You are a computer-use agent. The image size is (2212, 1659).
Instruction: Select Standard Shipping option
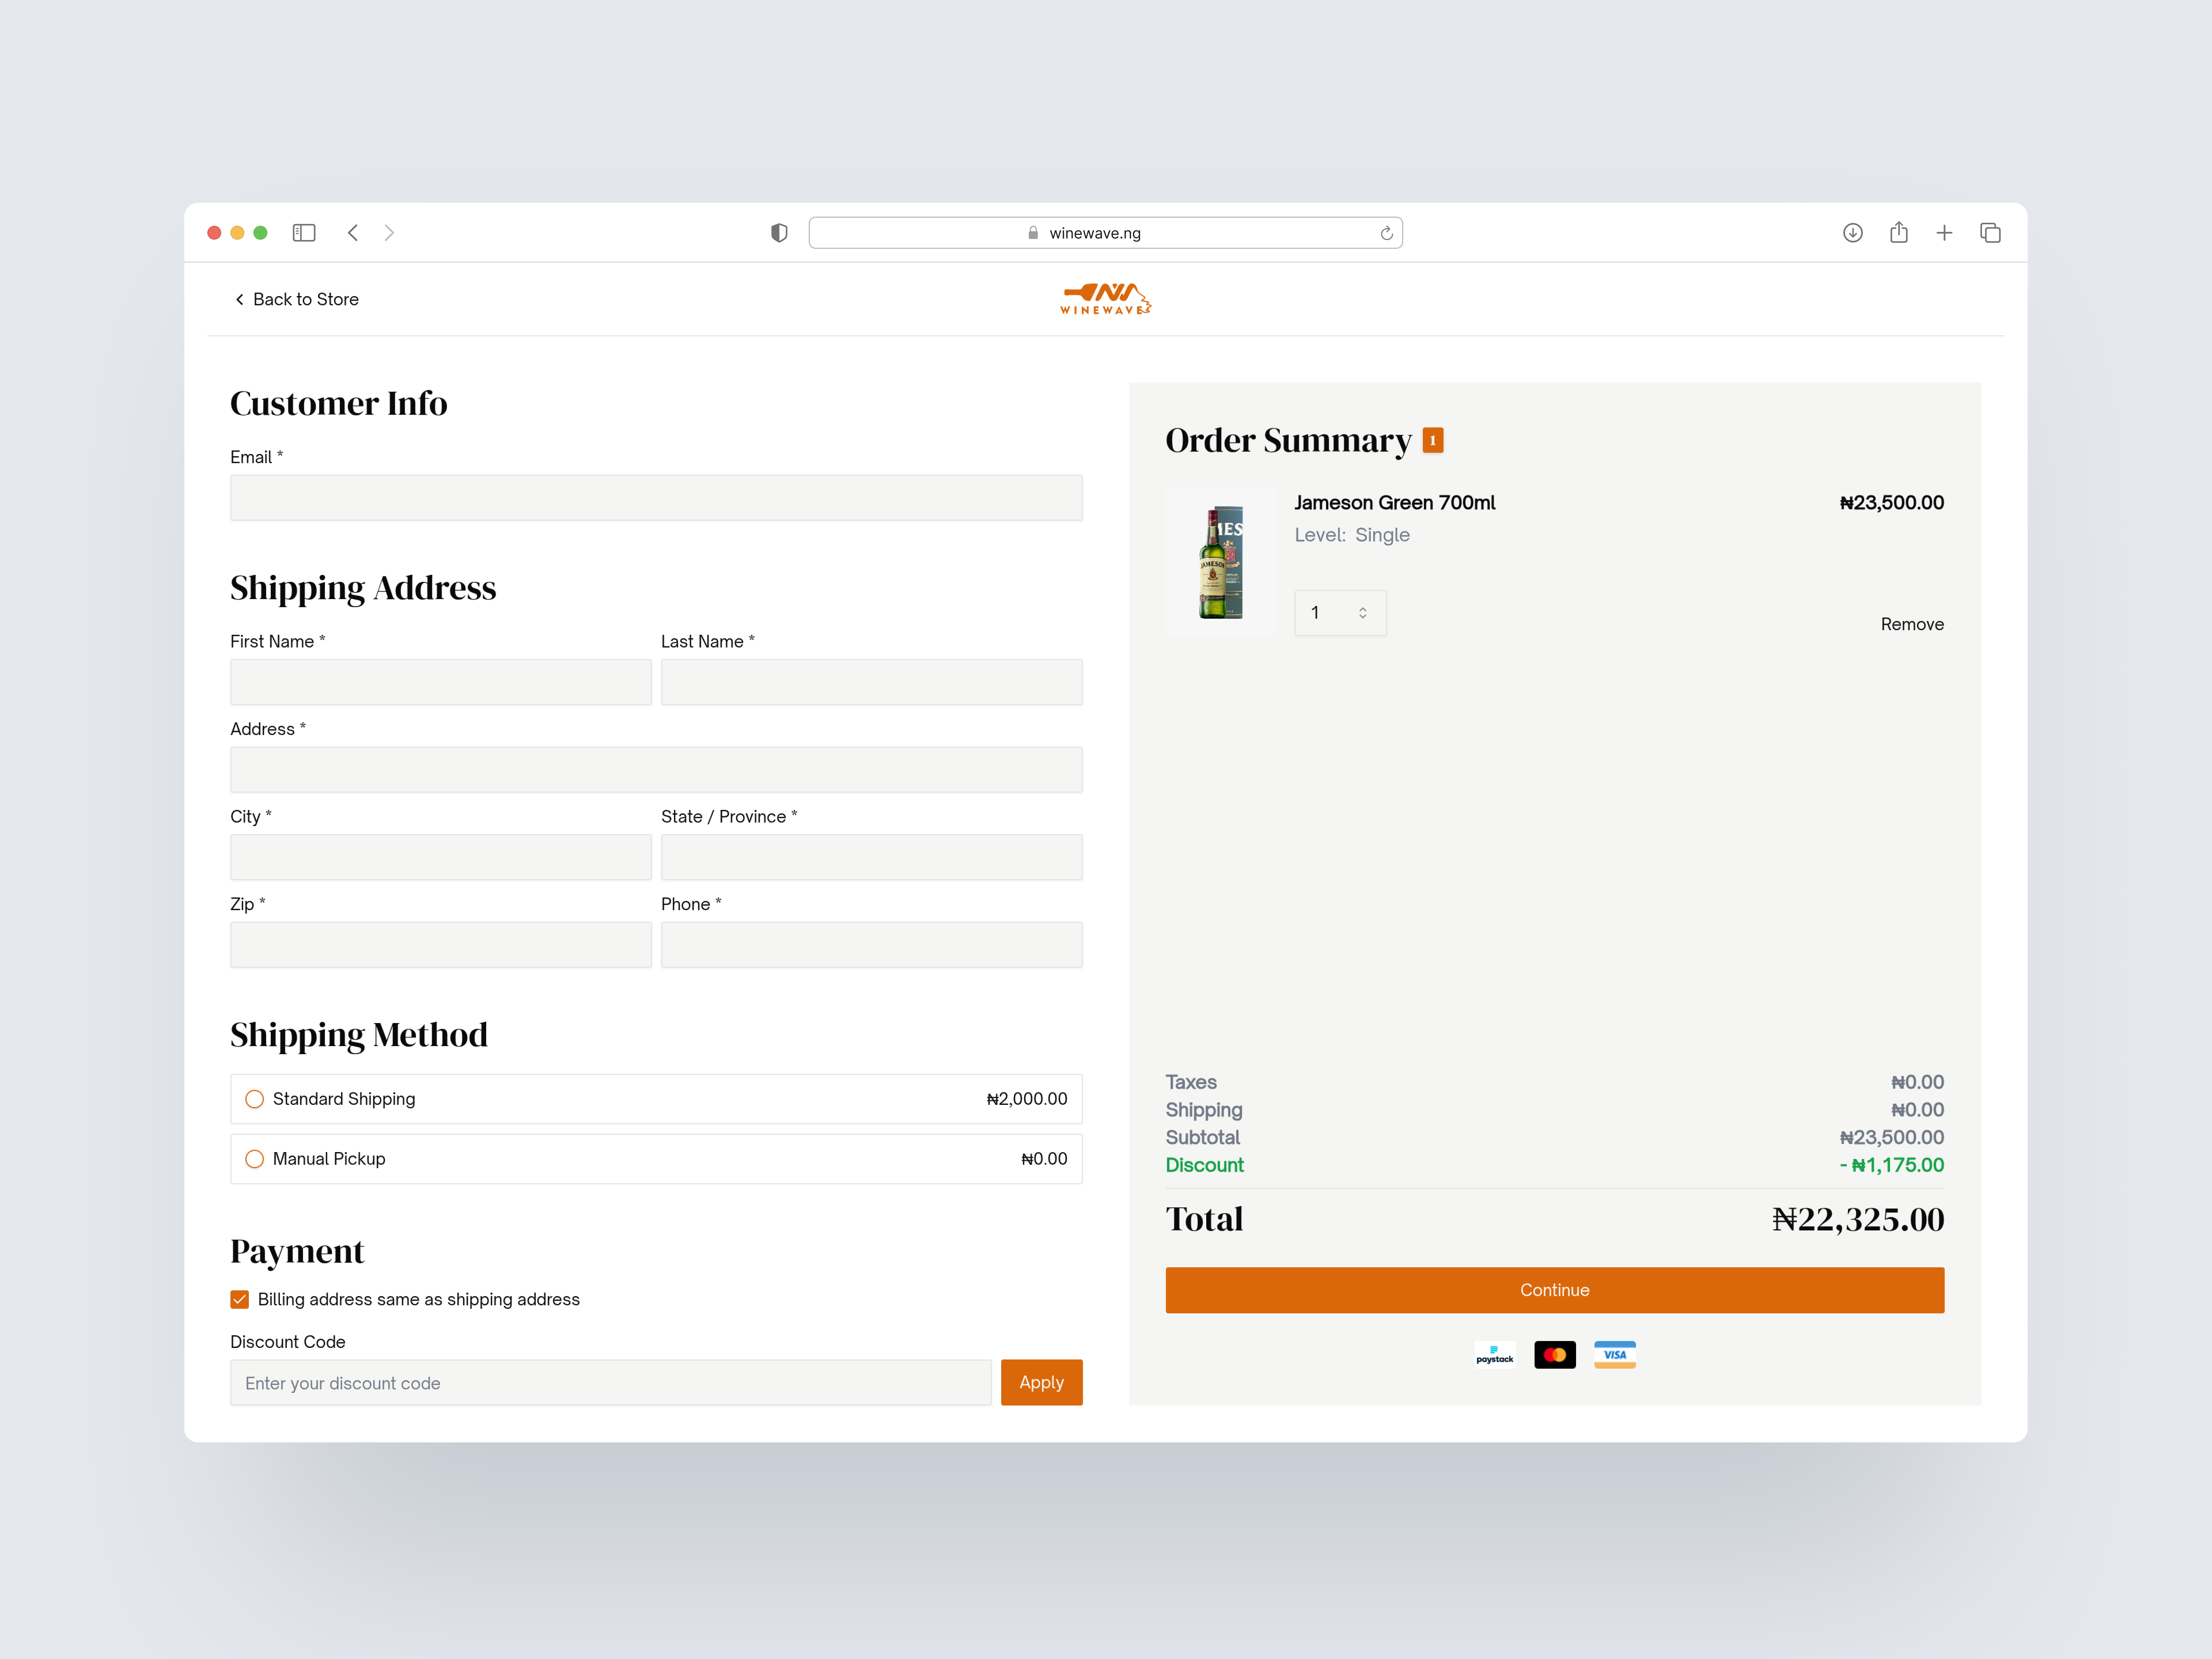pyautogui.click(x=656, y=1099)
